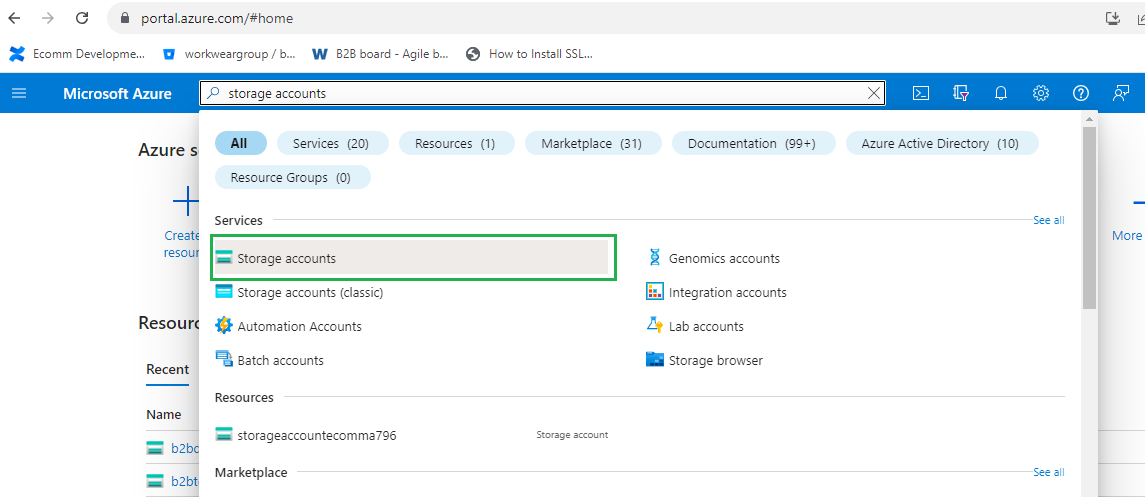Open the workweargroup bookmark
The image size is (1145, 497).
coord(229,53)
